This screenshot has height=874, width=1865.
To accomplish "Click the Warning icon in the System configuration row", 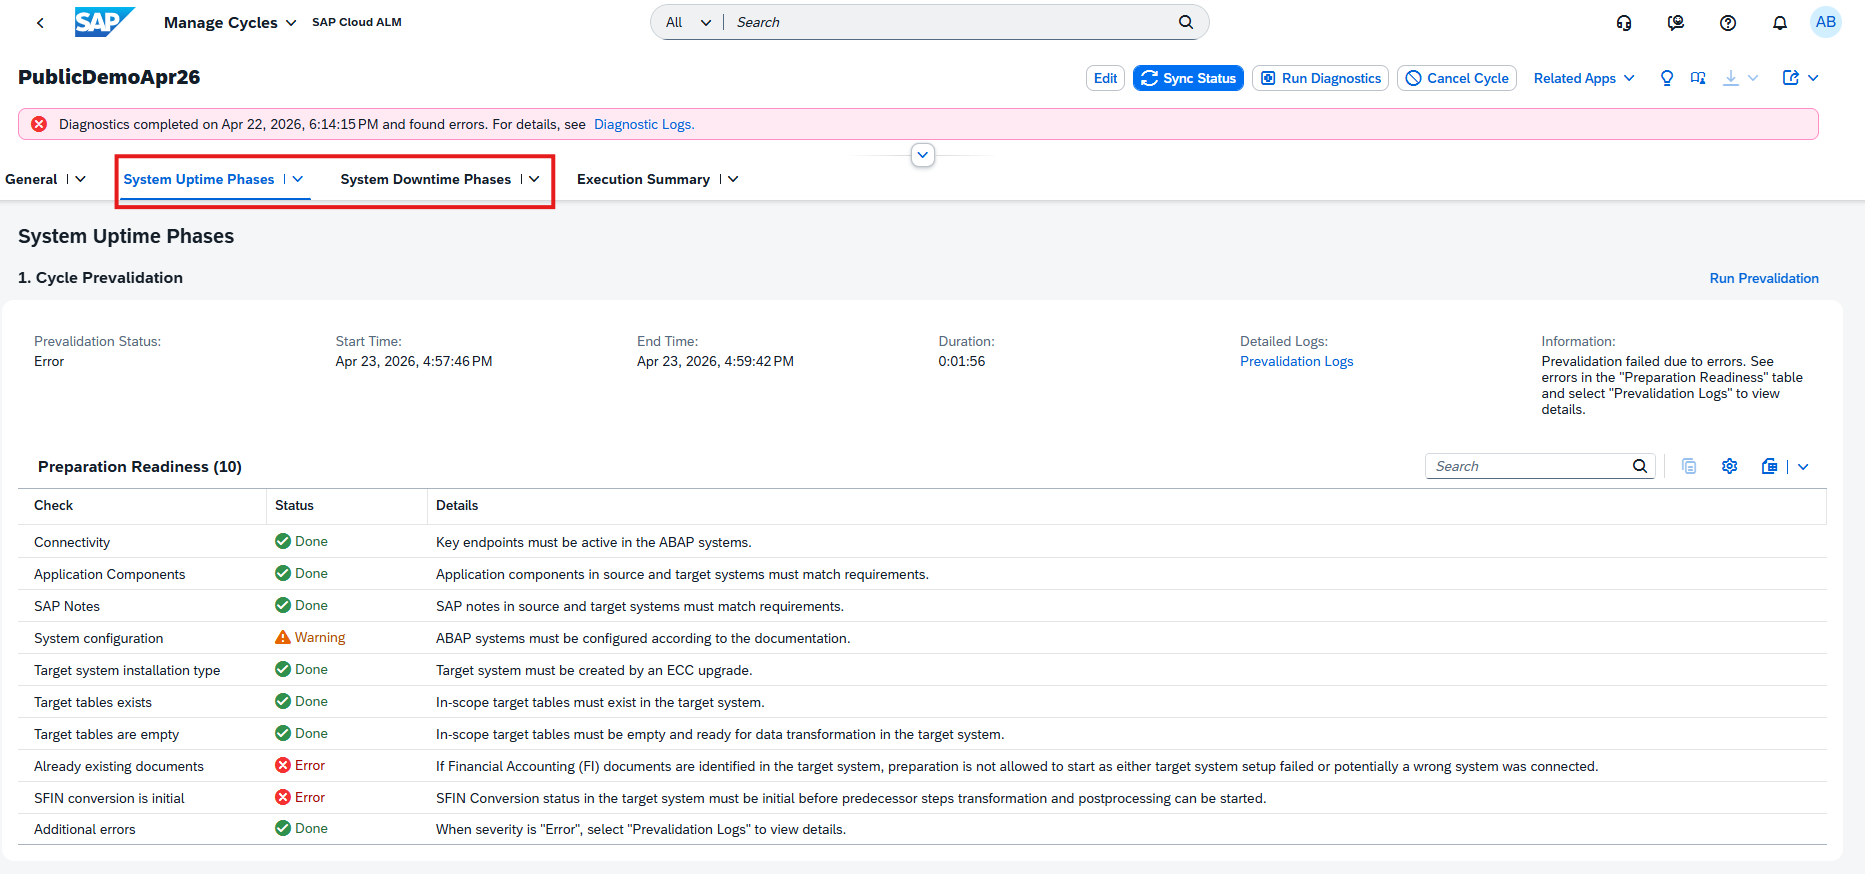I will pyautogui.click(x=283, y=637).
